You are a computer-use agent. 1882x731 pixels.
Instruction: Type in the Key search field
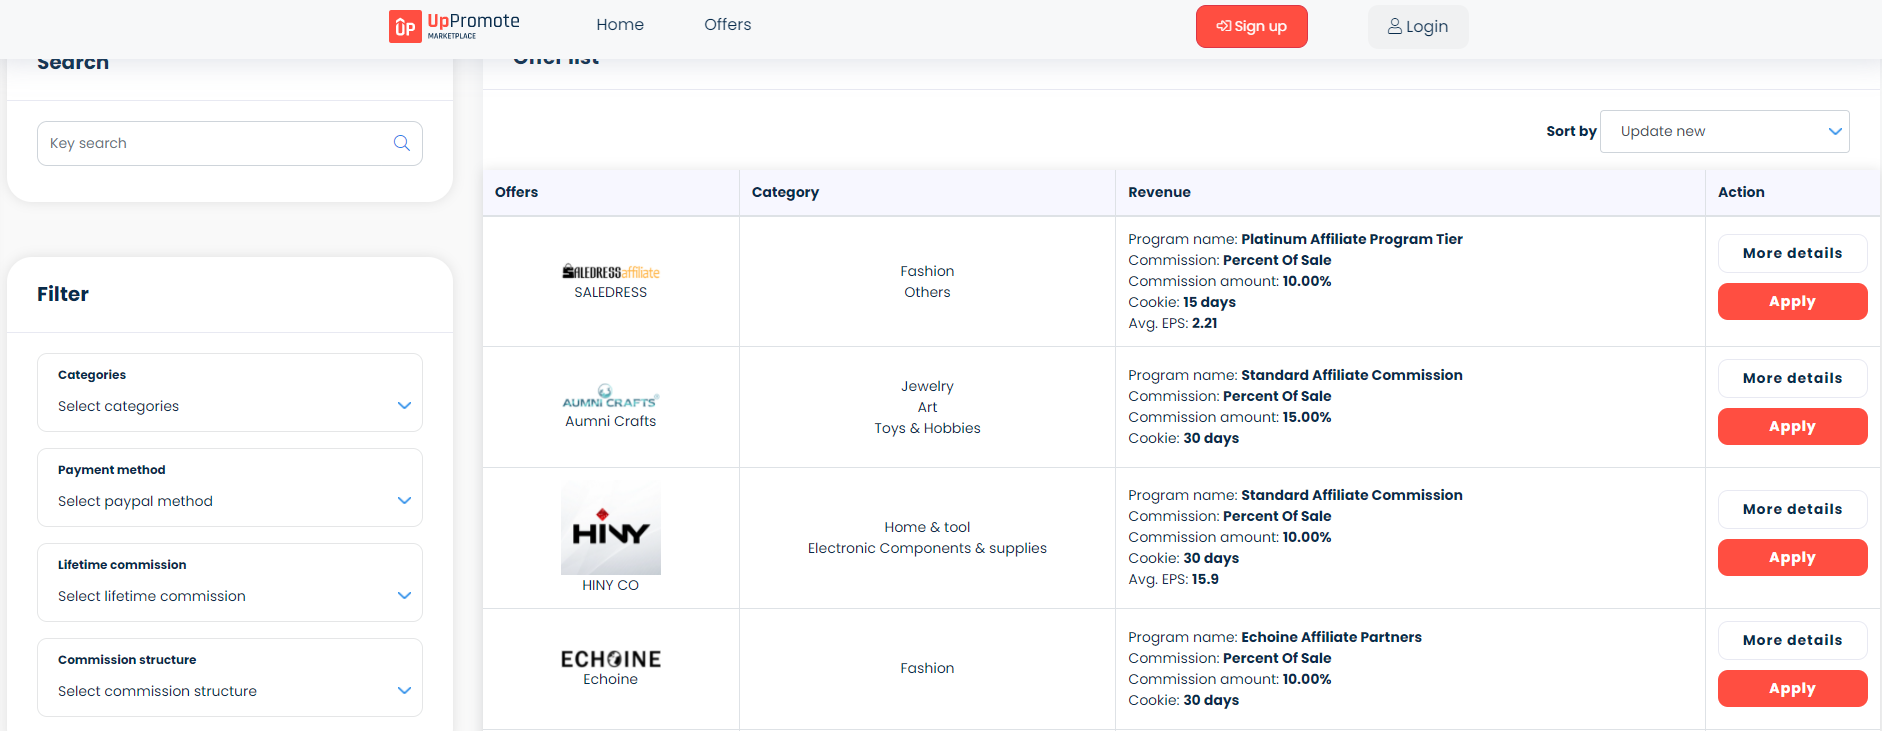[x=215, y=143]
